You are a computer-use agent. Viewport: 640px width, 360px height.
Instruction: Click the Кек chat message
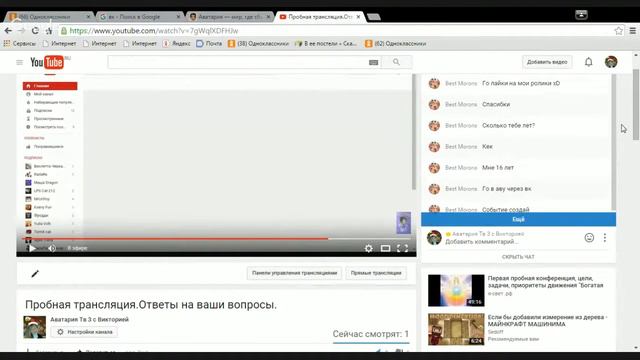pos(487,146)
